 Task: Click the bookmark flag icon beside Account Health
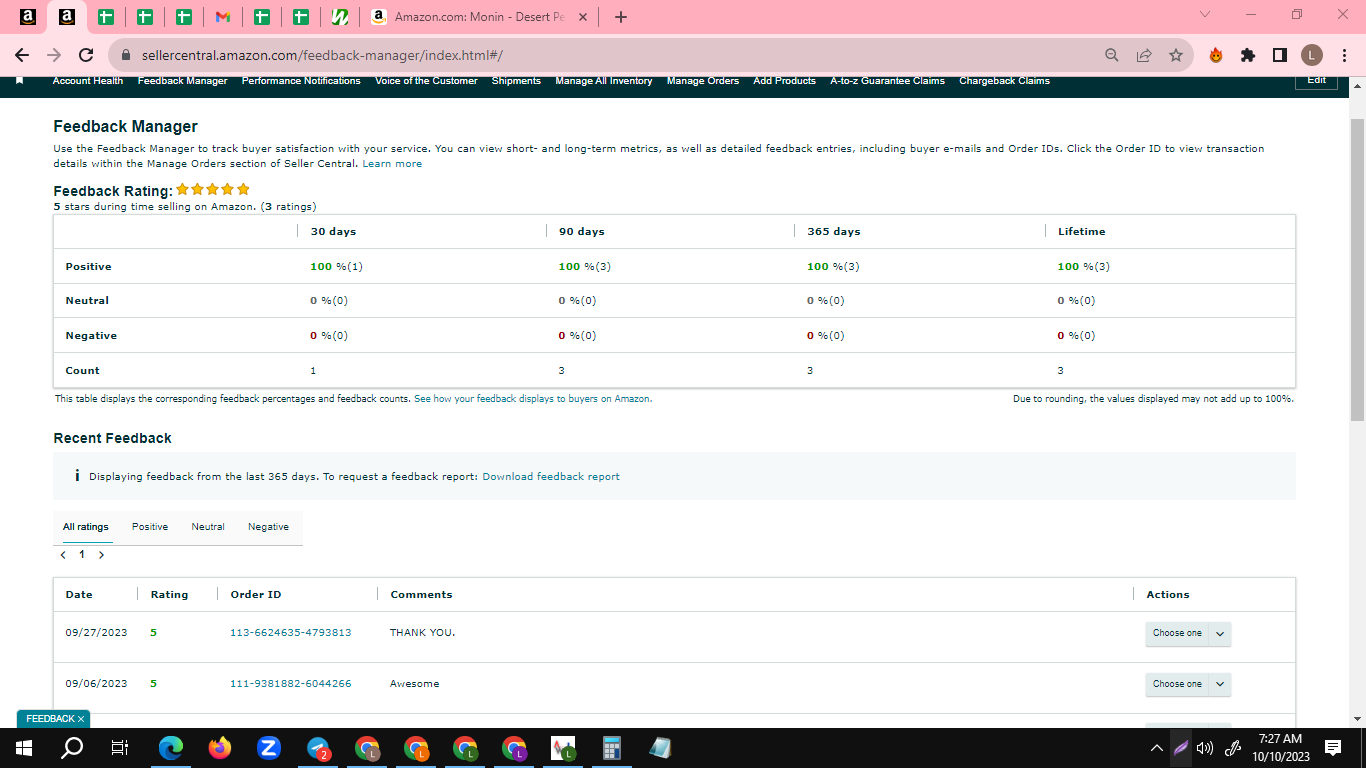pos(20,81)
